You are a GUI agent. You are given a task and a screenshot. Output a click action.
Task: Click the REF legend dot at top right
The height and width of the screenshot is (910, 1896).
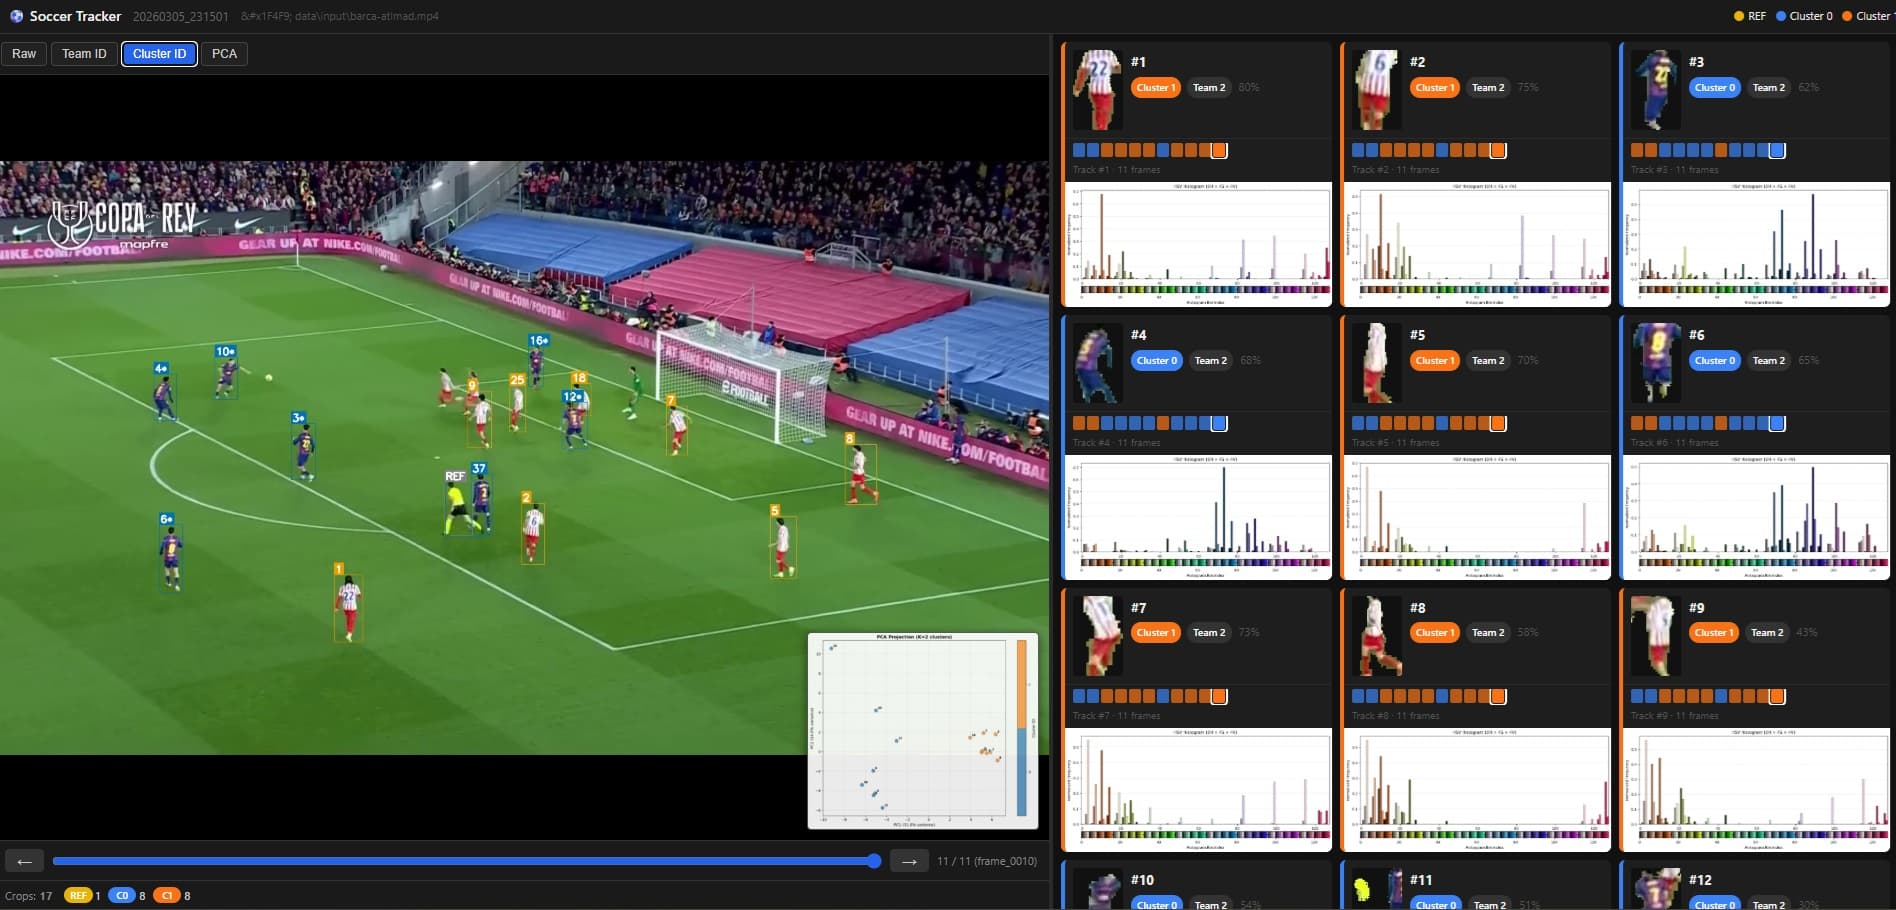(1739, 16)
